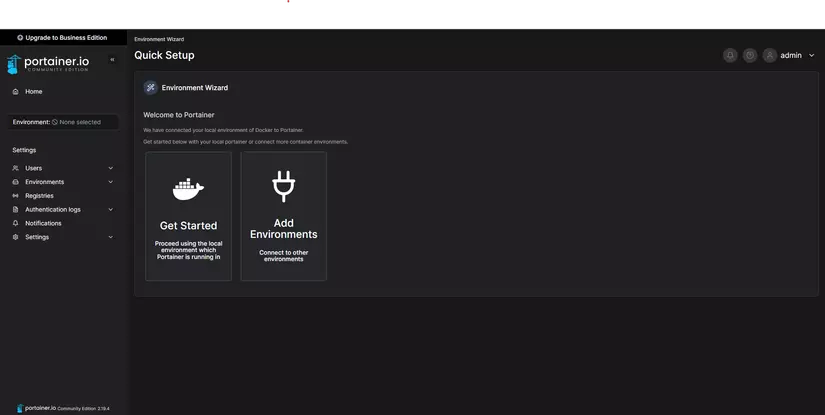The image size is (825, 415).
Task: Collapse the sidebar with double-chevron button
Action: point(112,60)
